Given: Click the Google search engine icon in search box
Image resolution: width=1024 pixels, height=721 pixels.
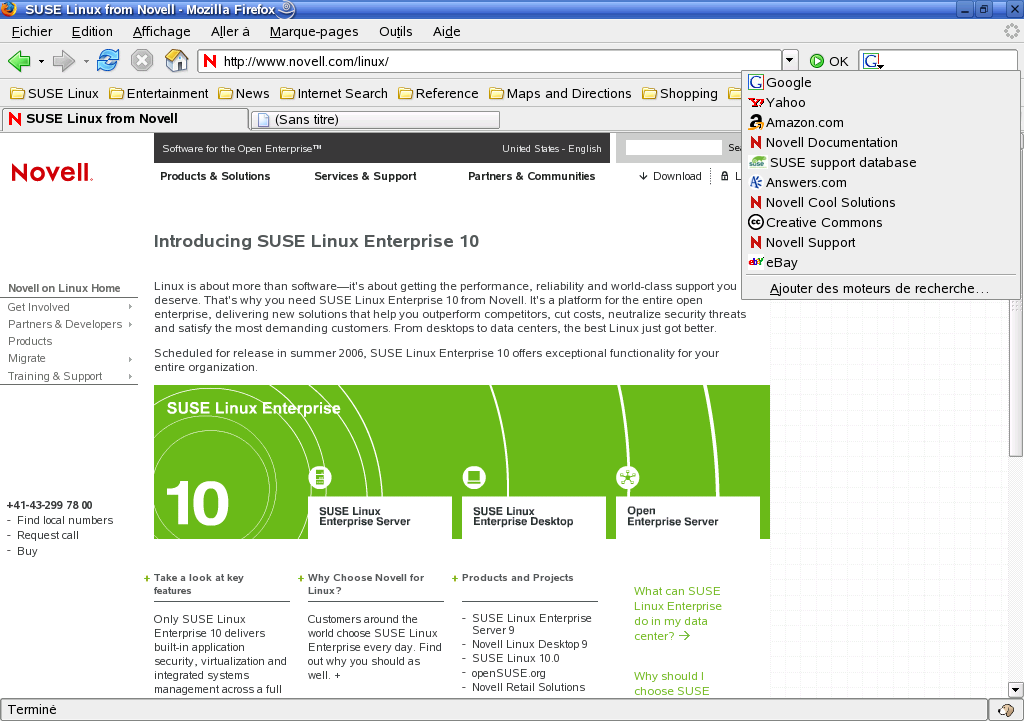Looking at the screenshot, I should coord(872,61).
